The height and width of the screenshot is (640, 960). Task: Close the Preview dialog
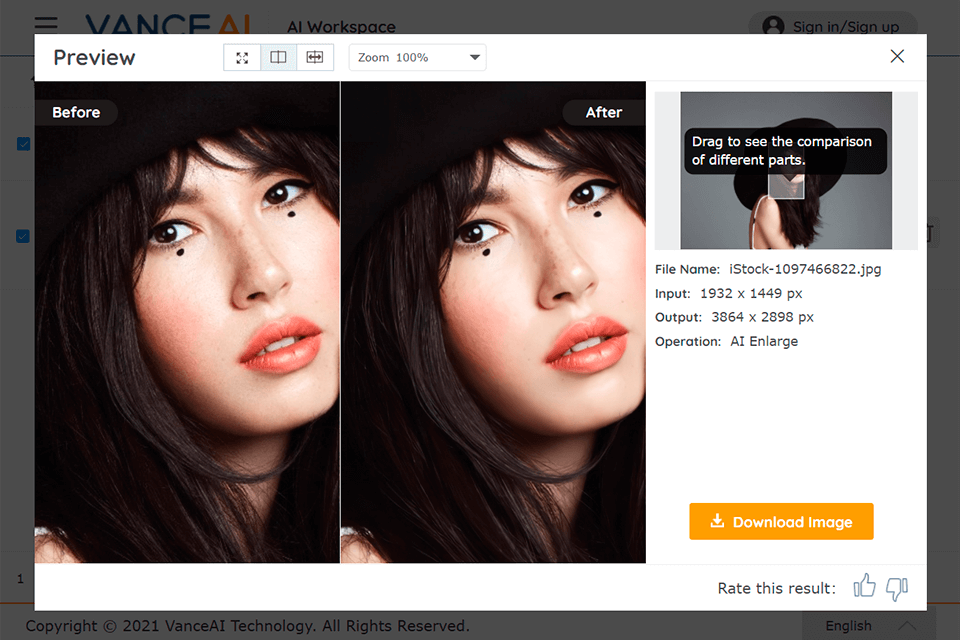[897, 57]
